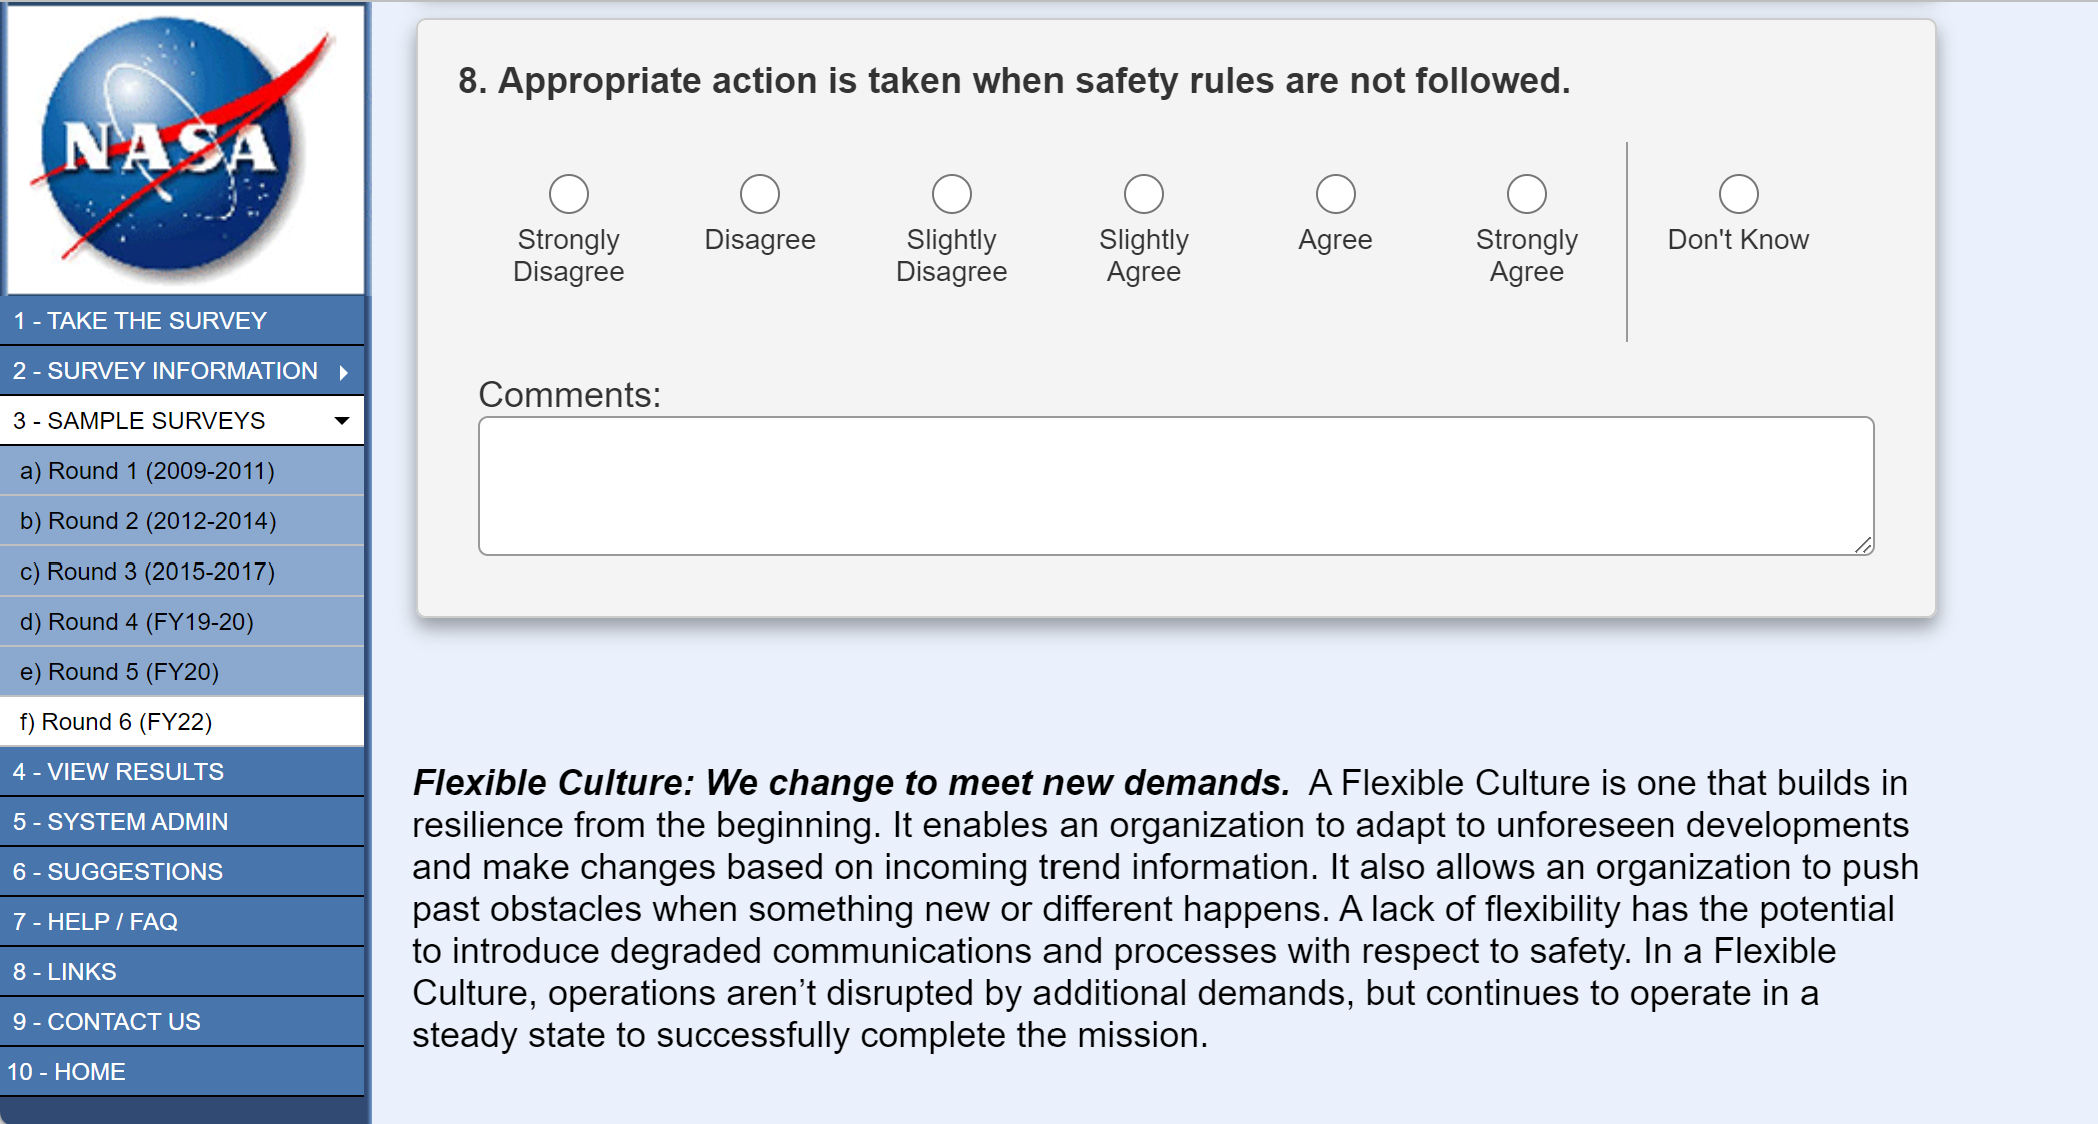Screen dimensions: 2098x1124
Task: Open Round 4 (FY19-20) sample survey
Action: coord(137,622)
